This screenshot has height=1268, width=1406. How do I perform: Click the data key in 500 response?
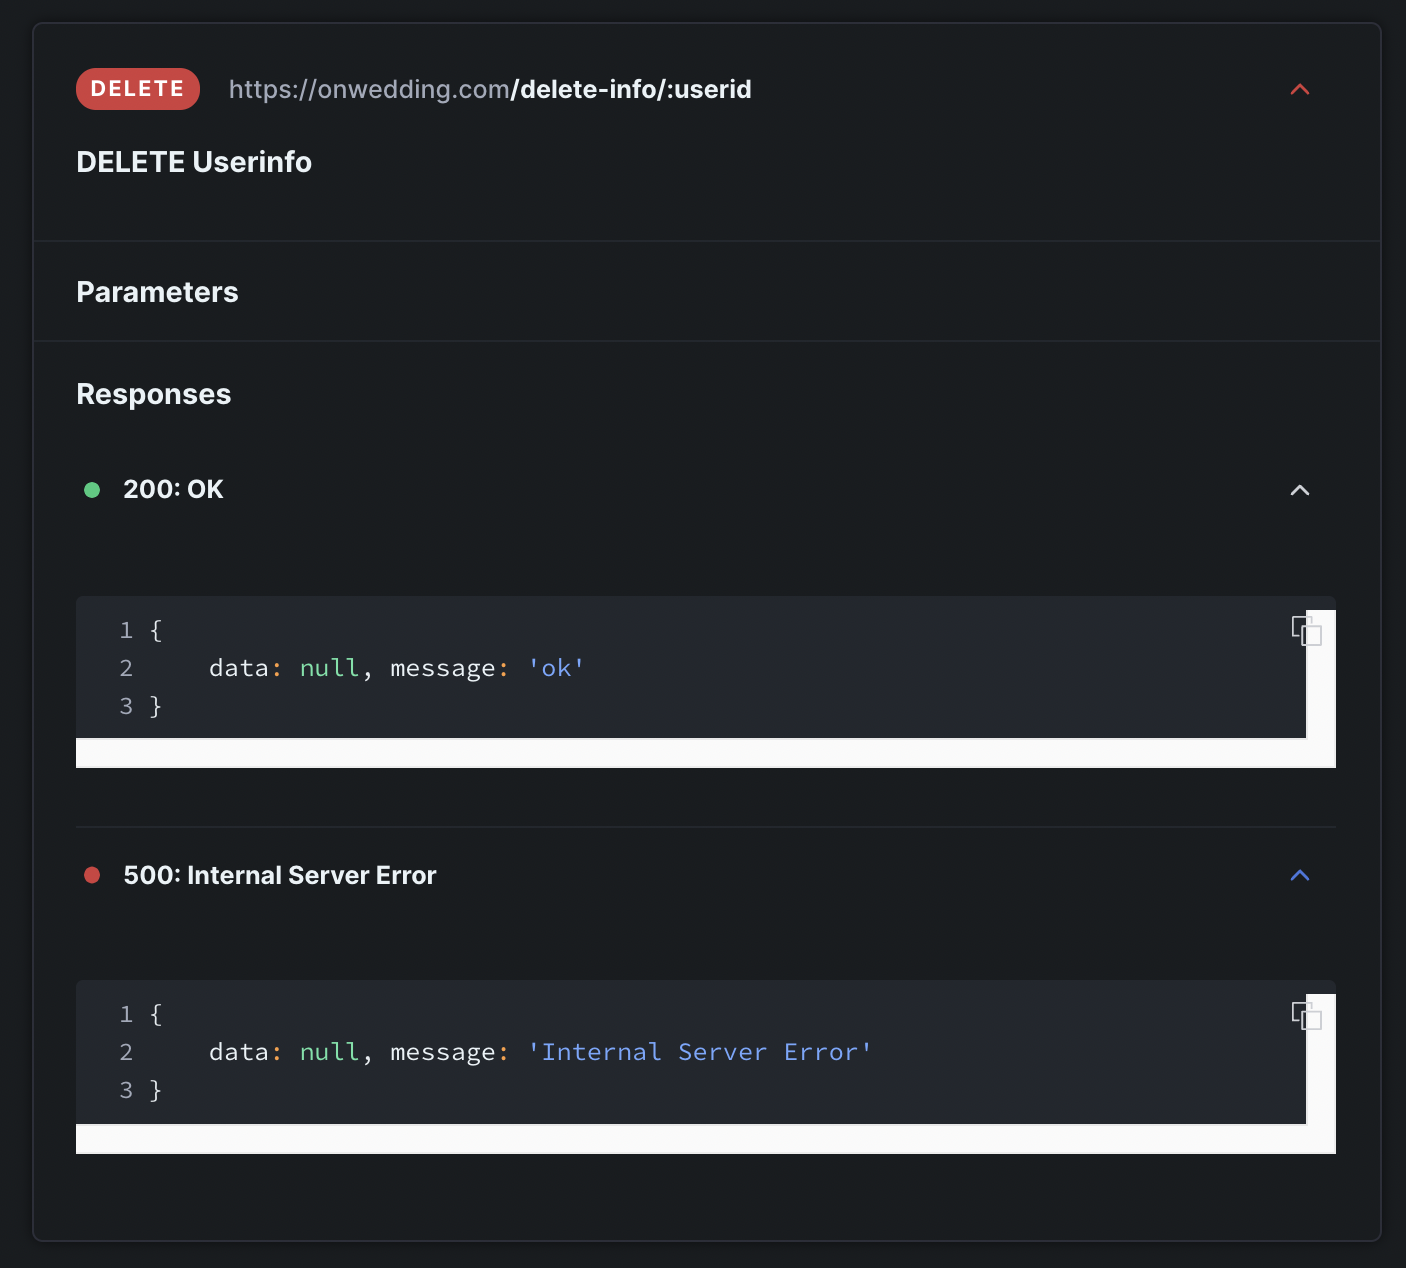pyautogui.click(x=239, y=1052)
